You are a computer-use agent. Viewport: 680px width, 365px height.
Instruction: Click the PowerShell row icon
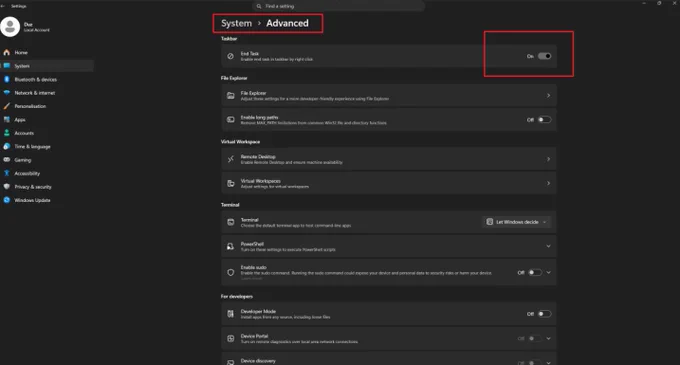pyautogui.click(x=231, y=246)
